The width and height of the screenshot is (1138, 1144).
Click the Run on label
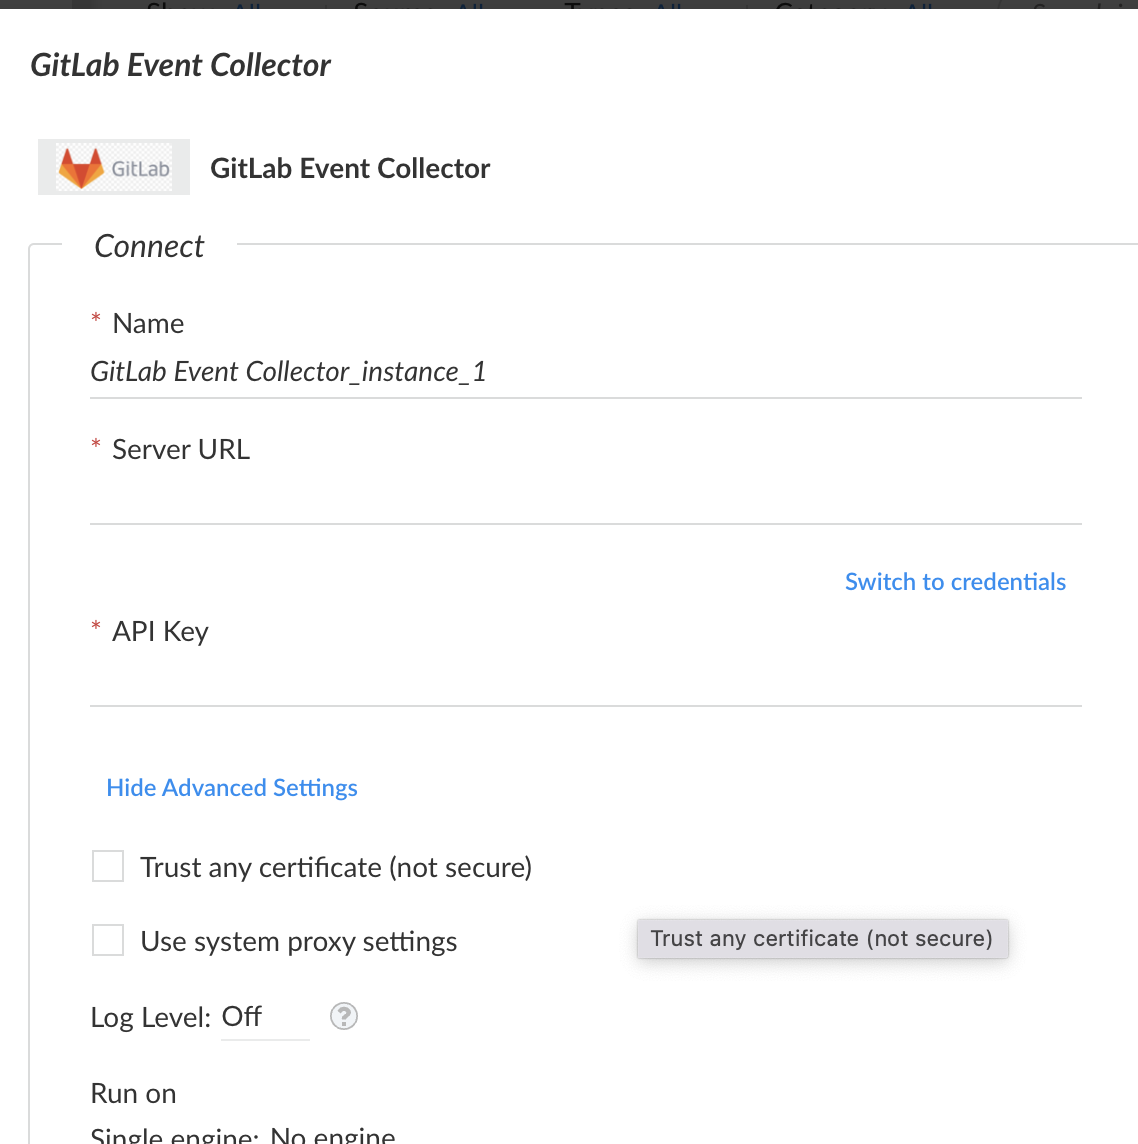(133, 1093)
